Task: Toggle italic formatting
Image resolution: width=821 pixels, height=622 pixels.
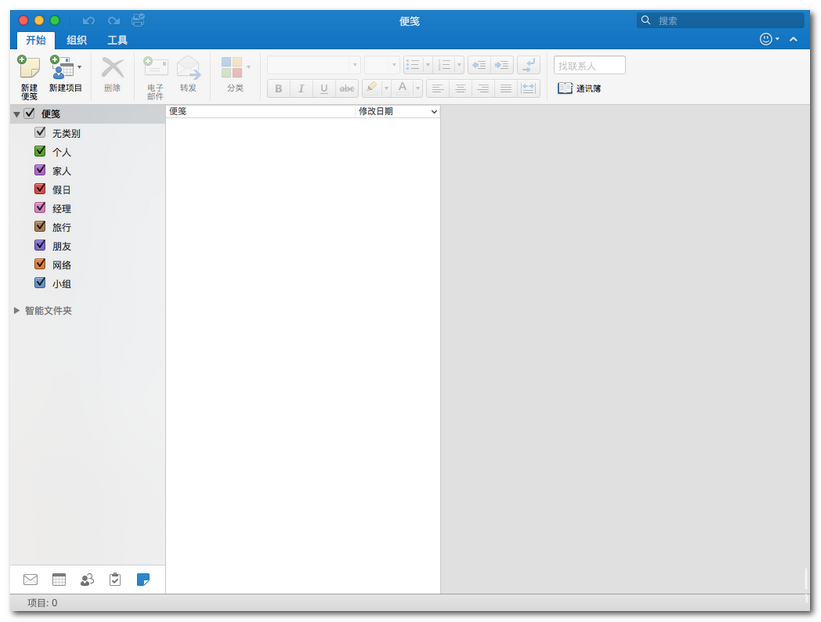Action: point(301,88)
